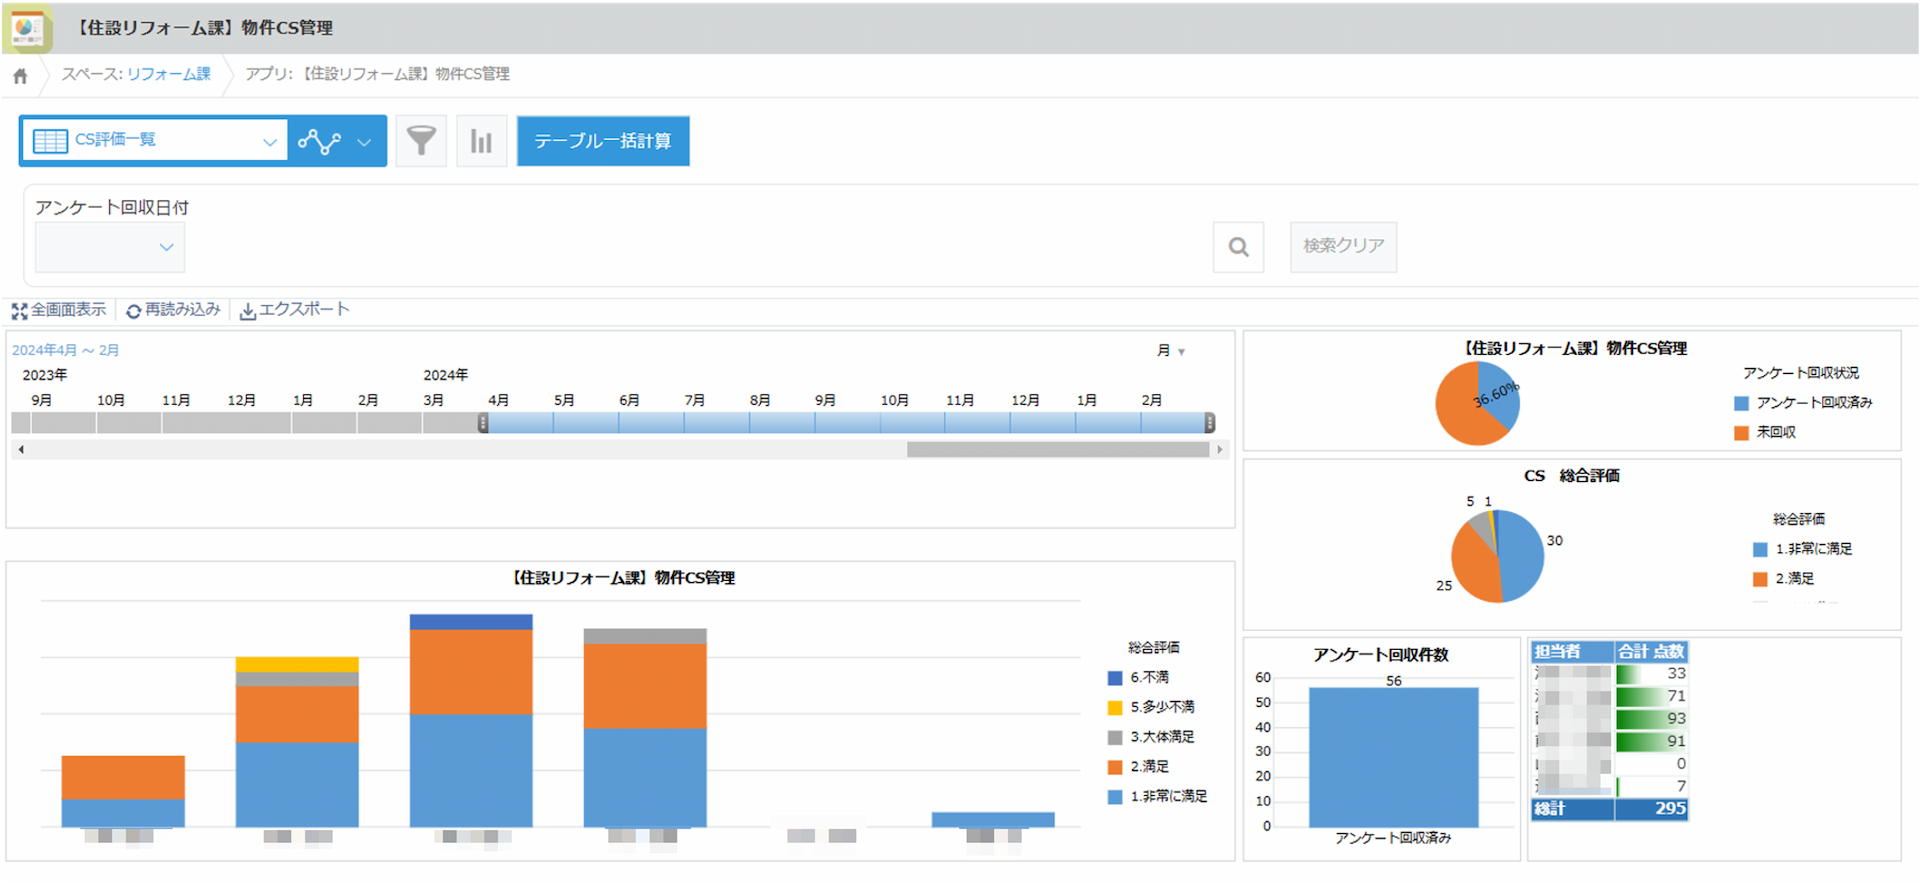Click the graph view icon

(320, 141)
